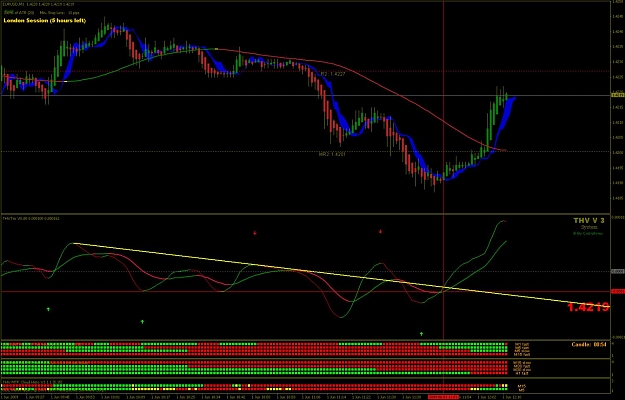Select the horizontal current-price line on chart
This screenshot has height=400, width=625.
(x=305, y=95)
